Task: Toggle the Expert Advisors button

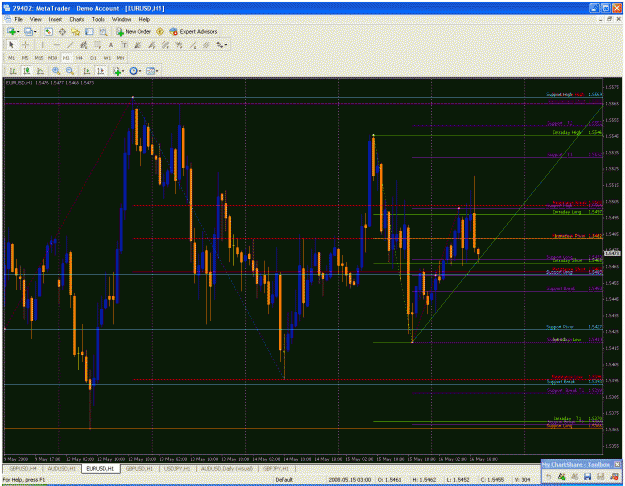Action: click(193, 31)
